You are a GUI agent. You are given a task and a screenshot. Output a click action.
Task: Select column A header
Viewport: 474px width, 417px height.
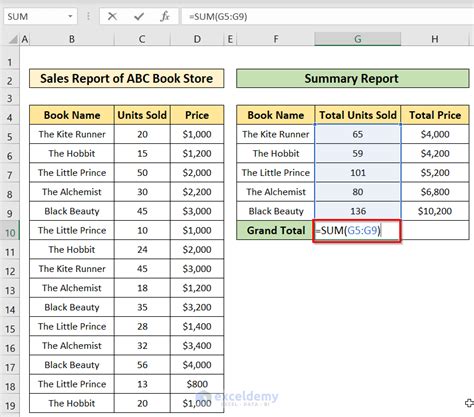pos(24,39)
